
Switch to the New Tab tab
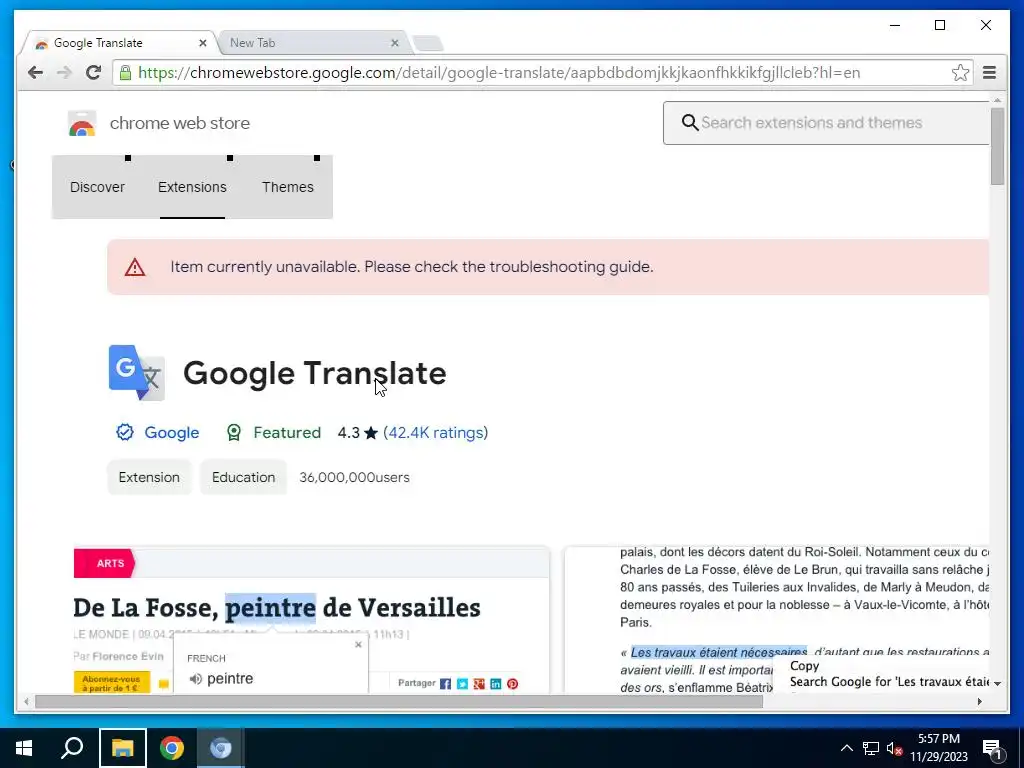313,43
